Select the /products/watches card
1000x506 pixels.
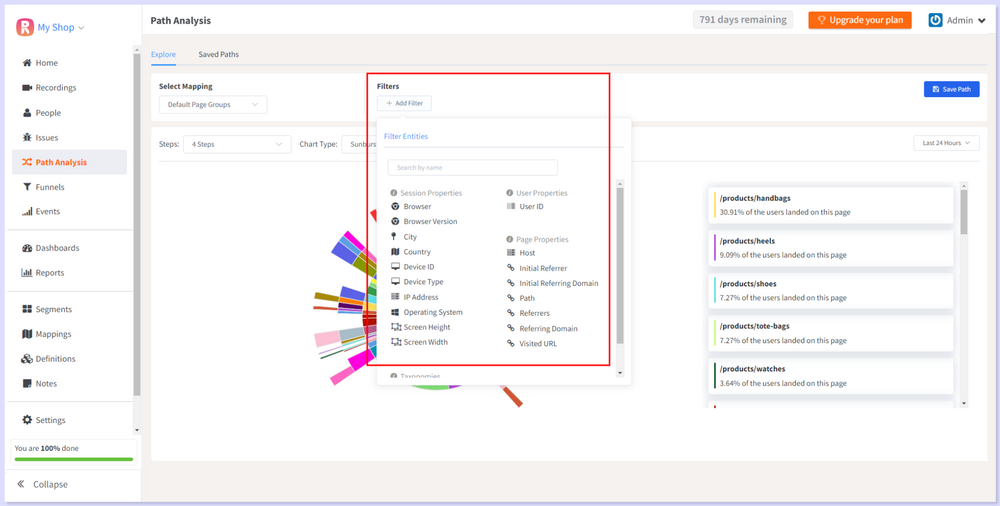[830, 376]
